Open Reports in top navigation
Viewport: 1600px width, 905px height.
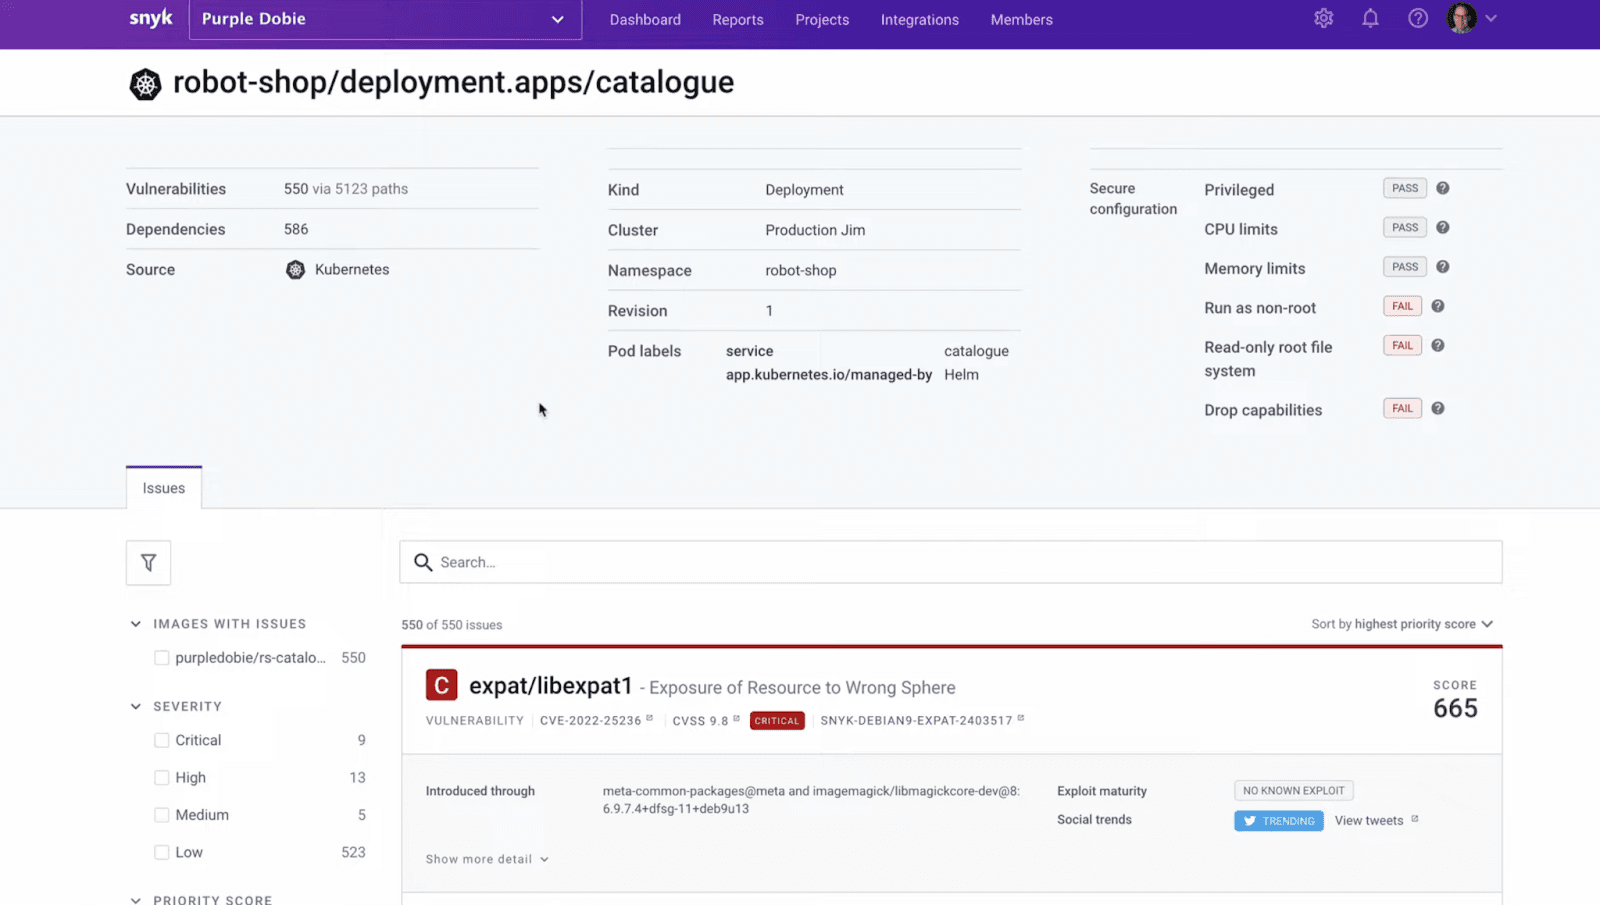pyautogui.click(x=738, y=20)
